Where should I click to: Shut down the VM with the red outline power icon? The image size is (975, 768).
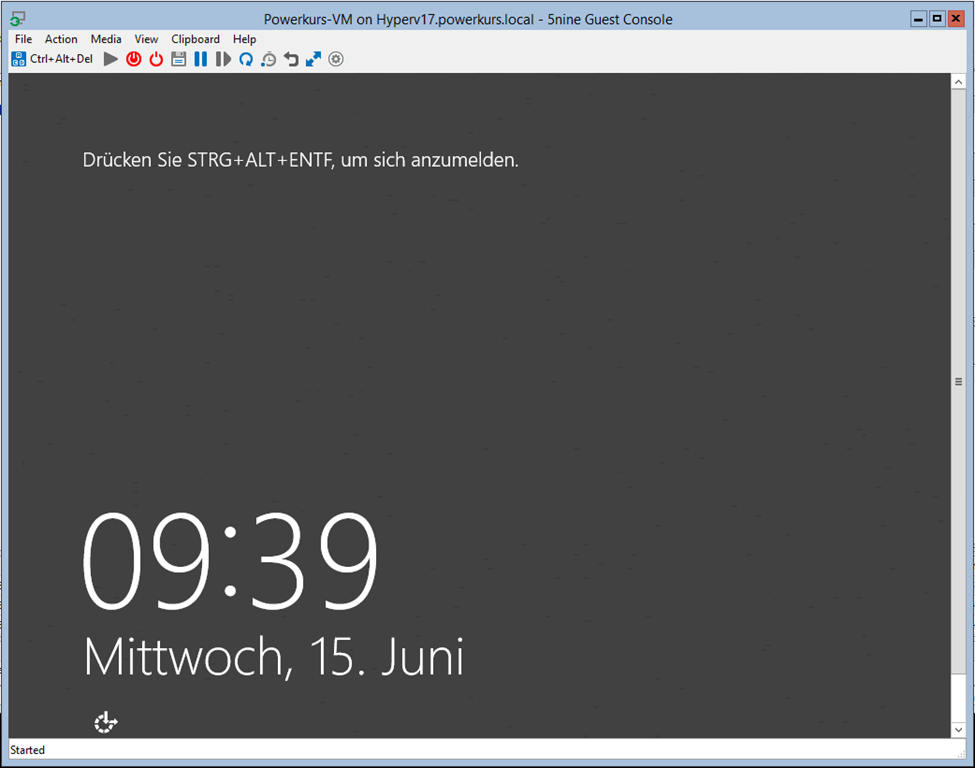(x=156, y=59)
